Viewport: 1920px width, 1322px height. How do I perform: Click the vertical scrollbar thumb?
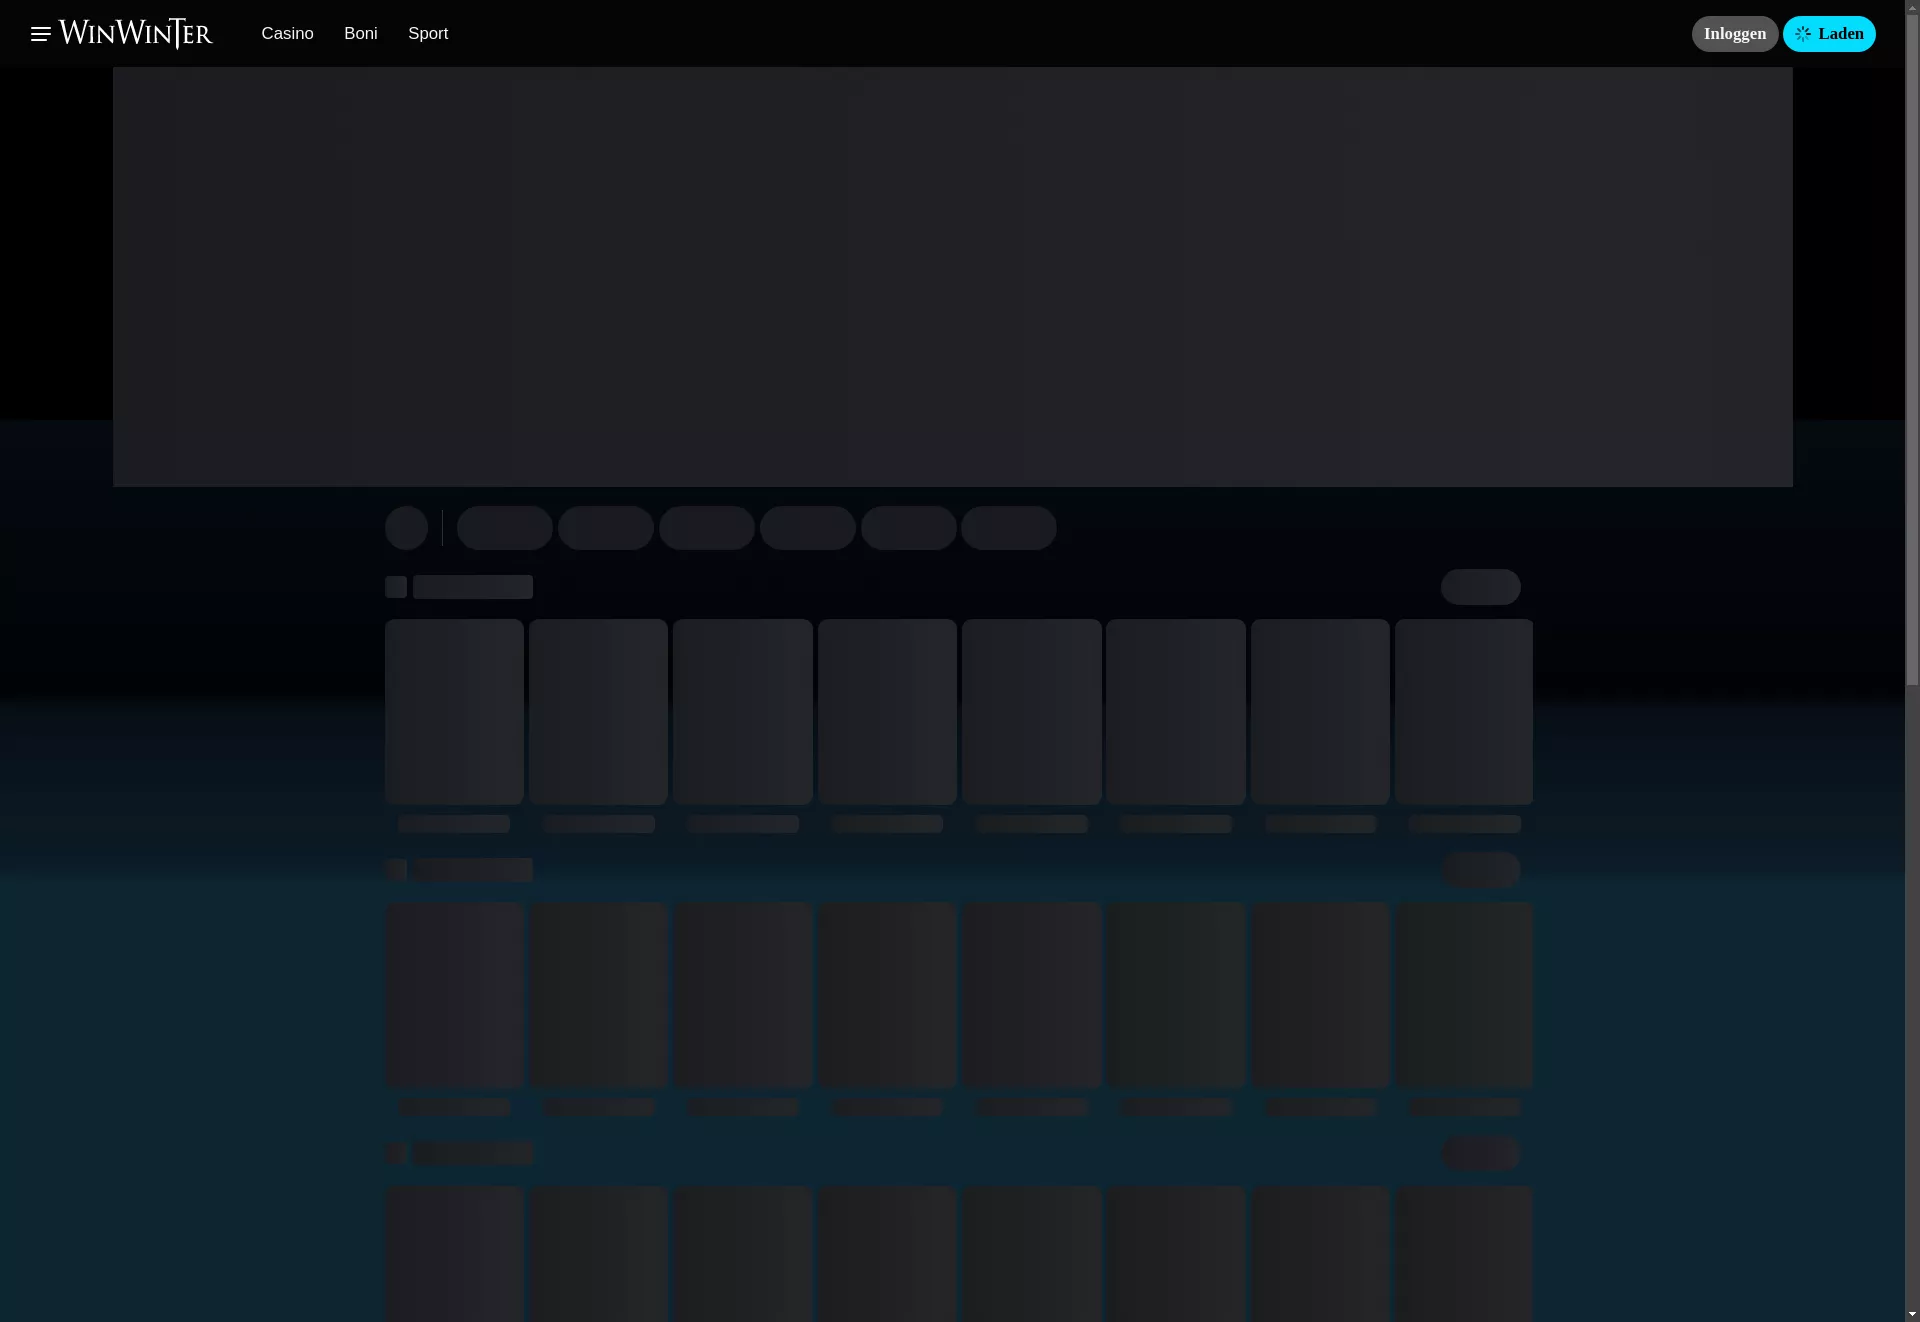(1912, 350)
